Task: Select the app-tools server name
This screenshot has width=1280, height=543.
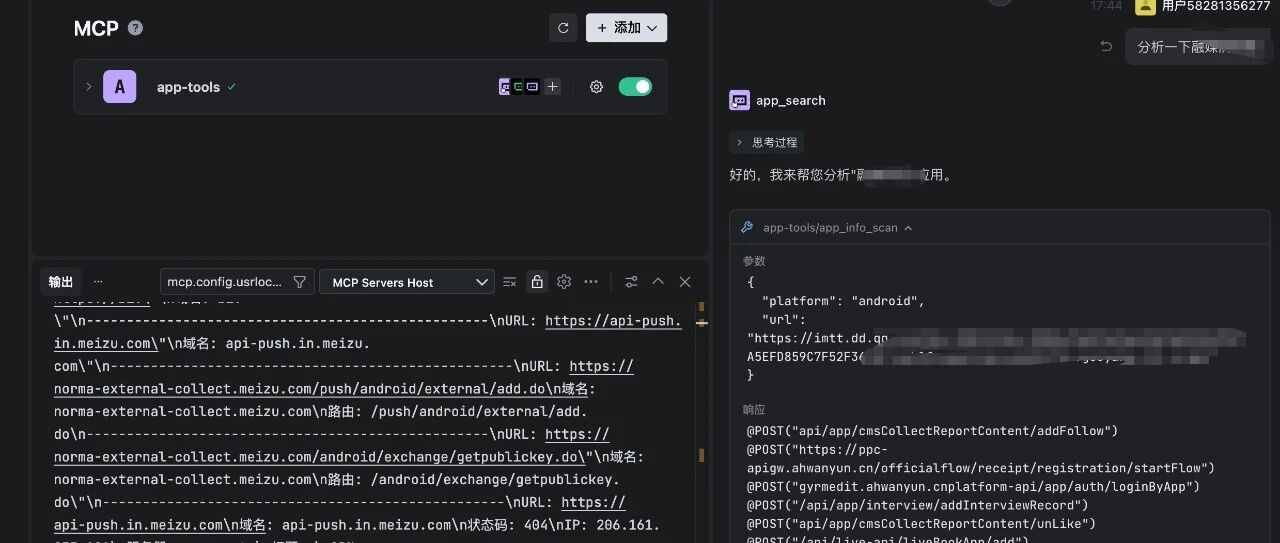Action: pos(188,87)
